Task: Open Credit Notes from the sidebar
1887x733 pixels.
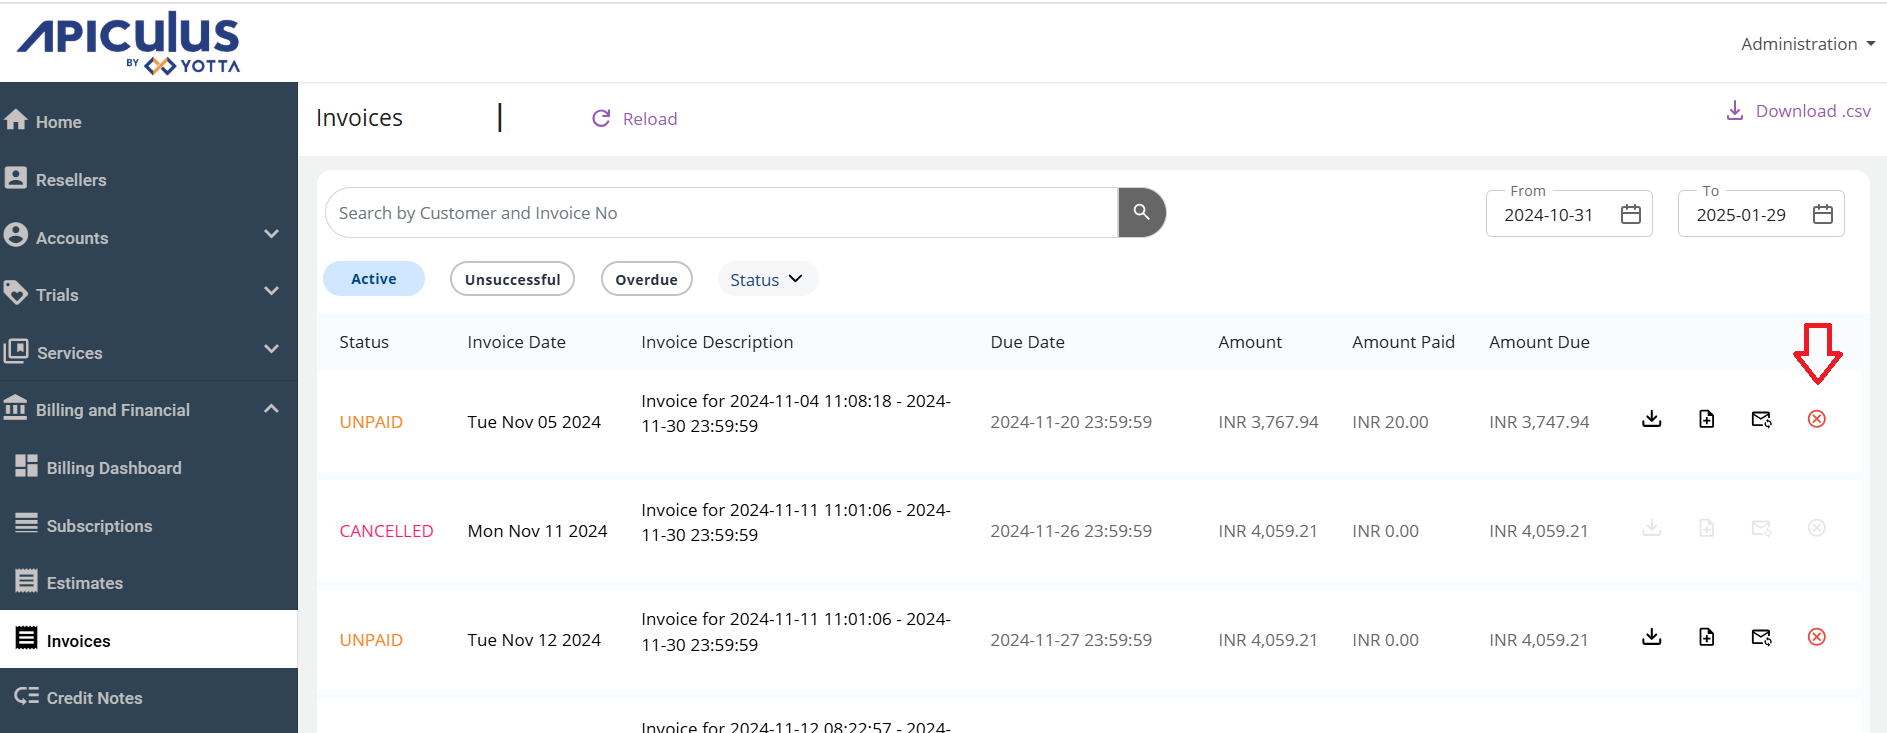Action: [94, 698]
